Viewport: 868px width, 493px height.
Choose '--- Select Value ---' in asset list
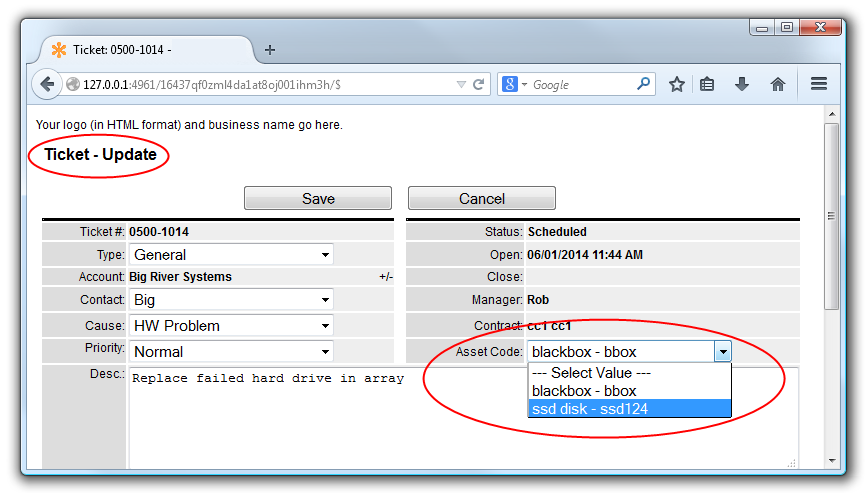(x=629, y=373)
